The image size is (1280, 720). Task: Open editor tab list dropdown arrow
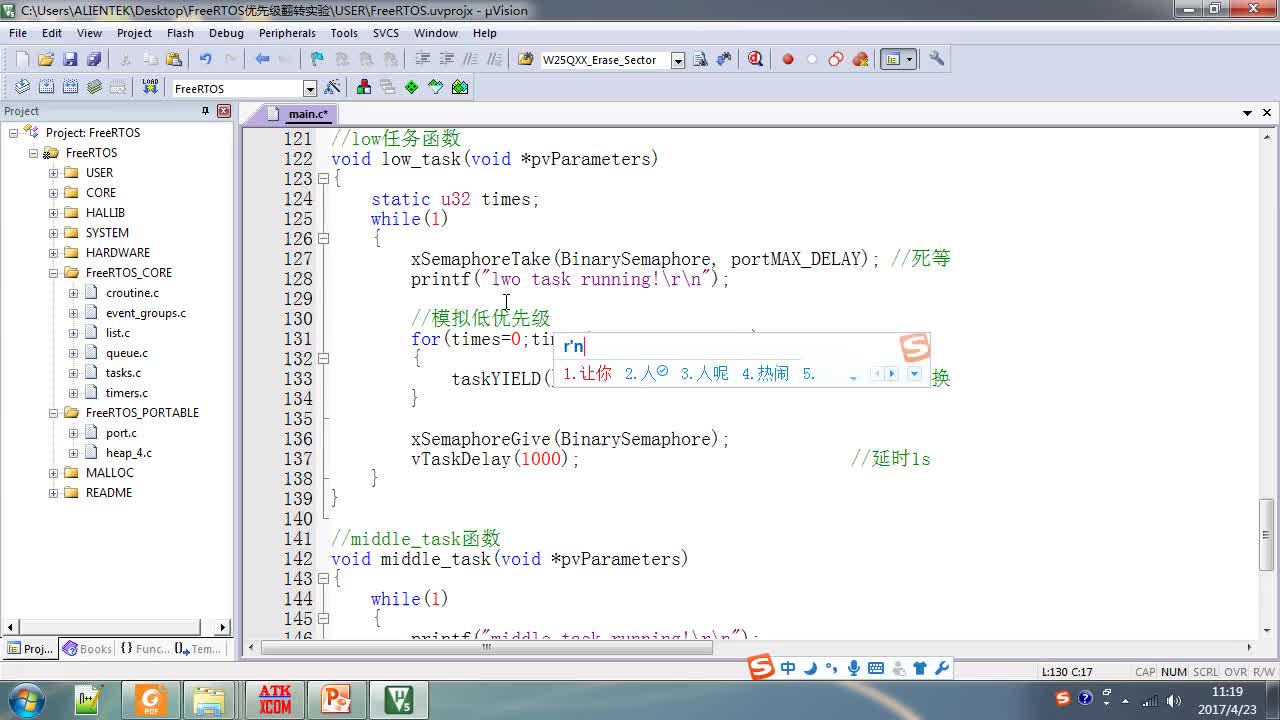1248,113
